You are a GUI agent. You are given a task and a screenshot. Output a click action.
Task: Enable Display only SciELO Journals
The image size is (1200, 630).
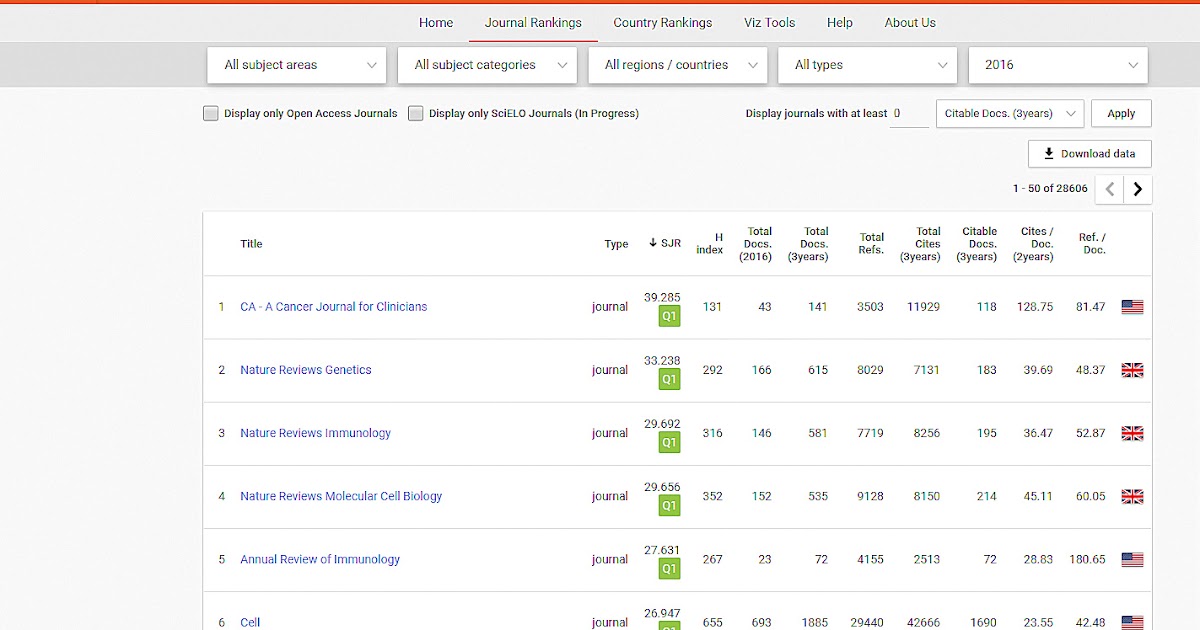(x=415, y=113)
